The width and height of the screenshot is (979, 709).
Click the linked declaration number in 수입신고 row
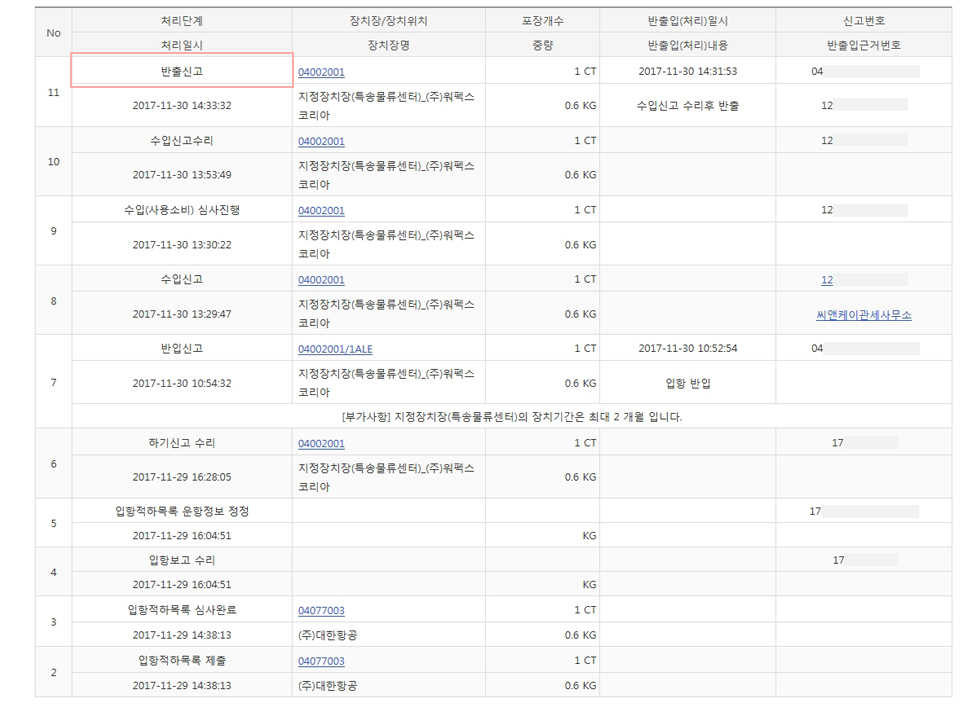[827, 280]
